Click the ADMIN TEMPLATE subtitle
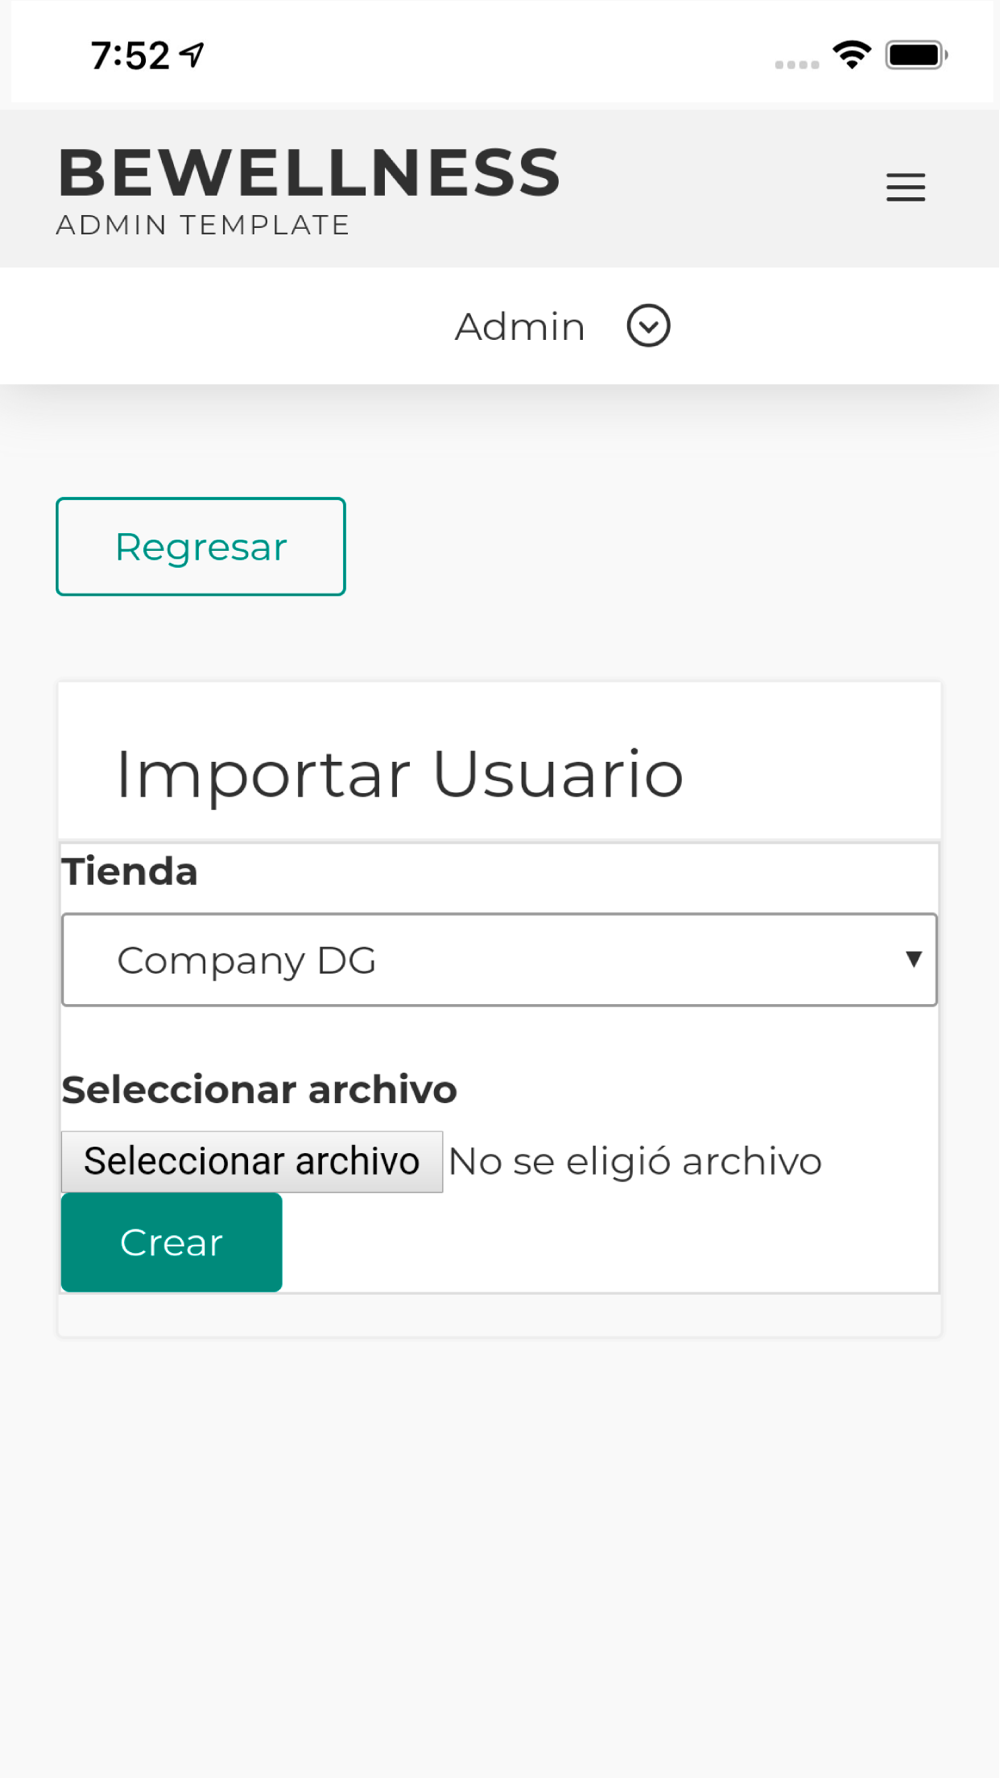 203,225
